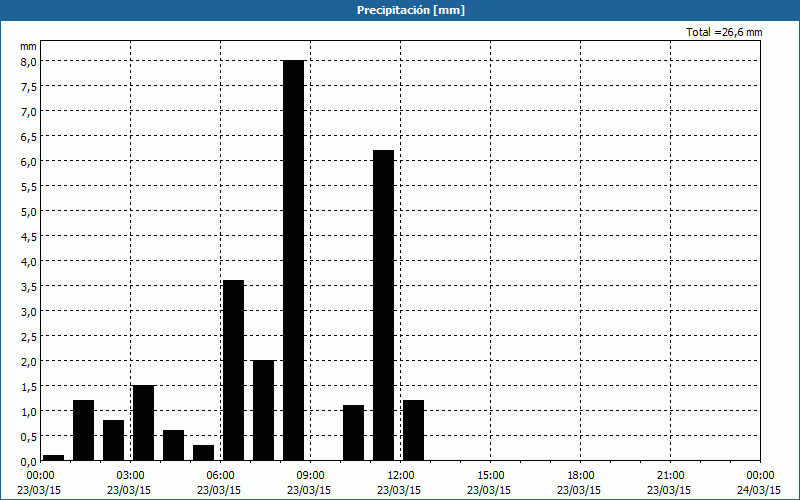The height and width of the screenshot is (500, 800).
Task: Click the 5,5 y-axis value
Action: [28, 186]
